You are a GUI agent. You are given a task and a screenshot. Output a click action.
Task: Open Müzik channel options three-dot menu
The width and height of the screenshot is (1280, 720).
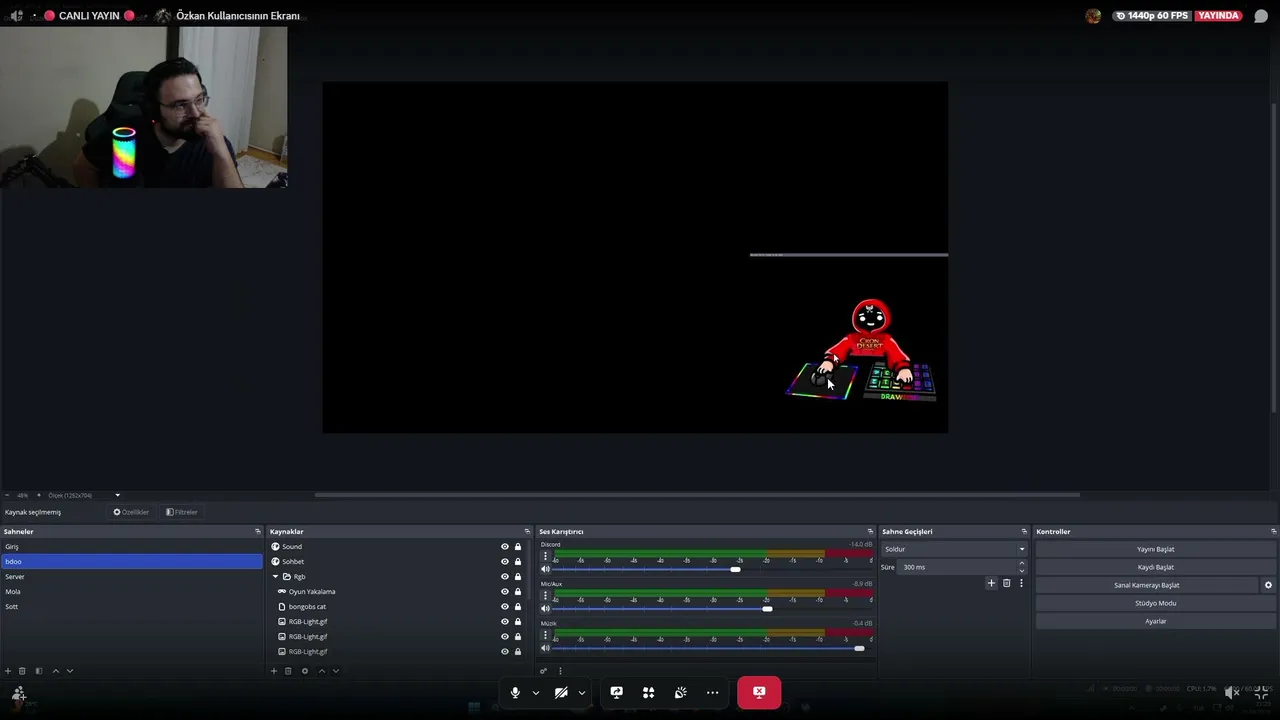545,635
